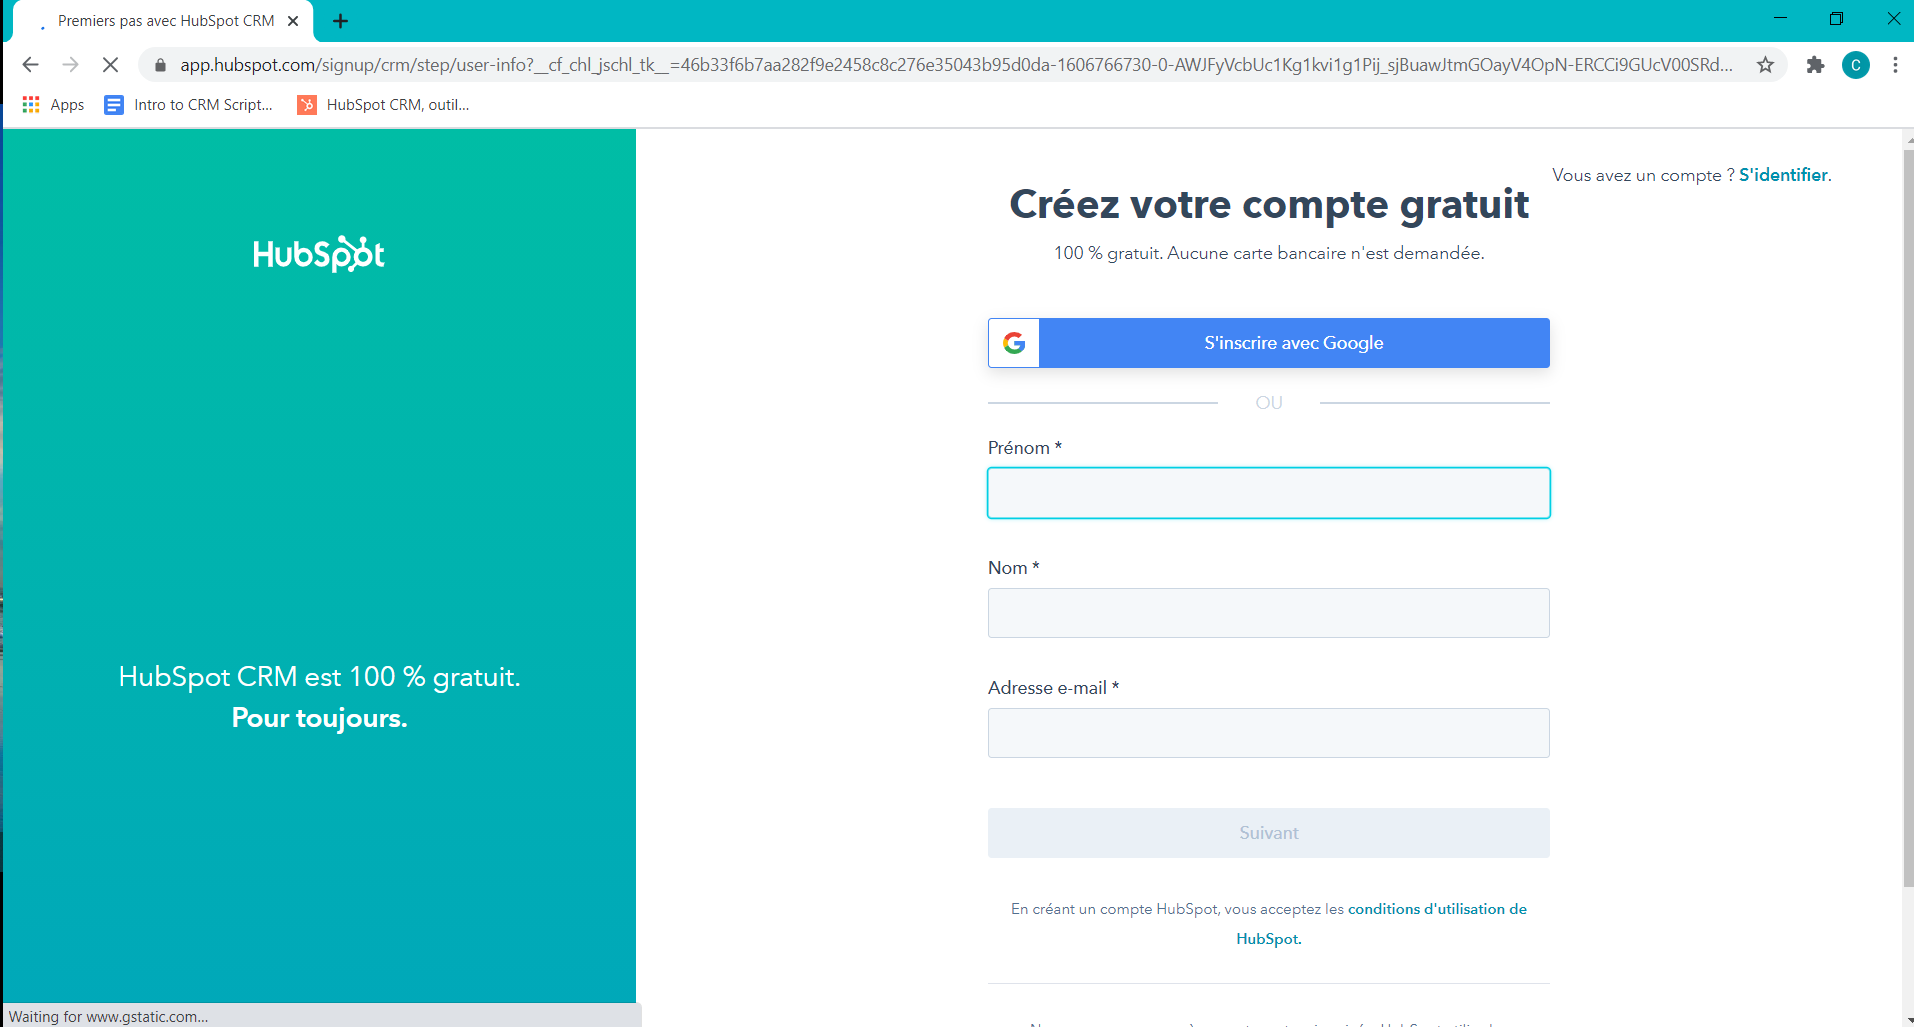Click the 'Pour toujours.' text

[320, 718]
